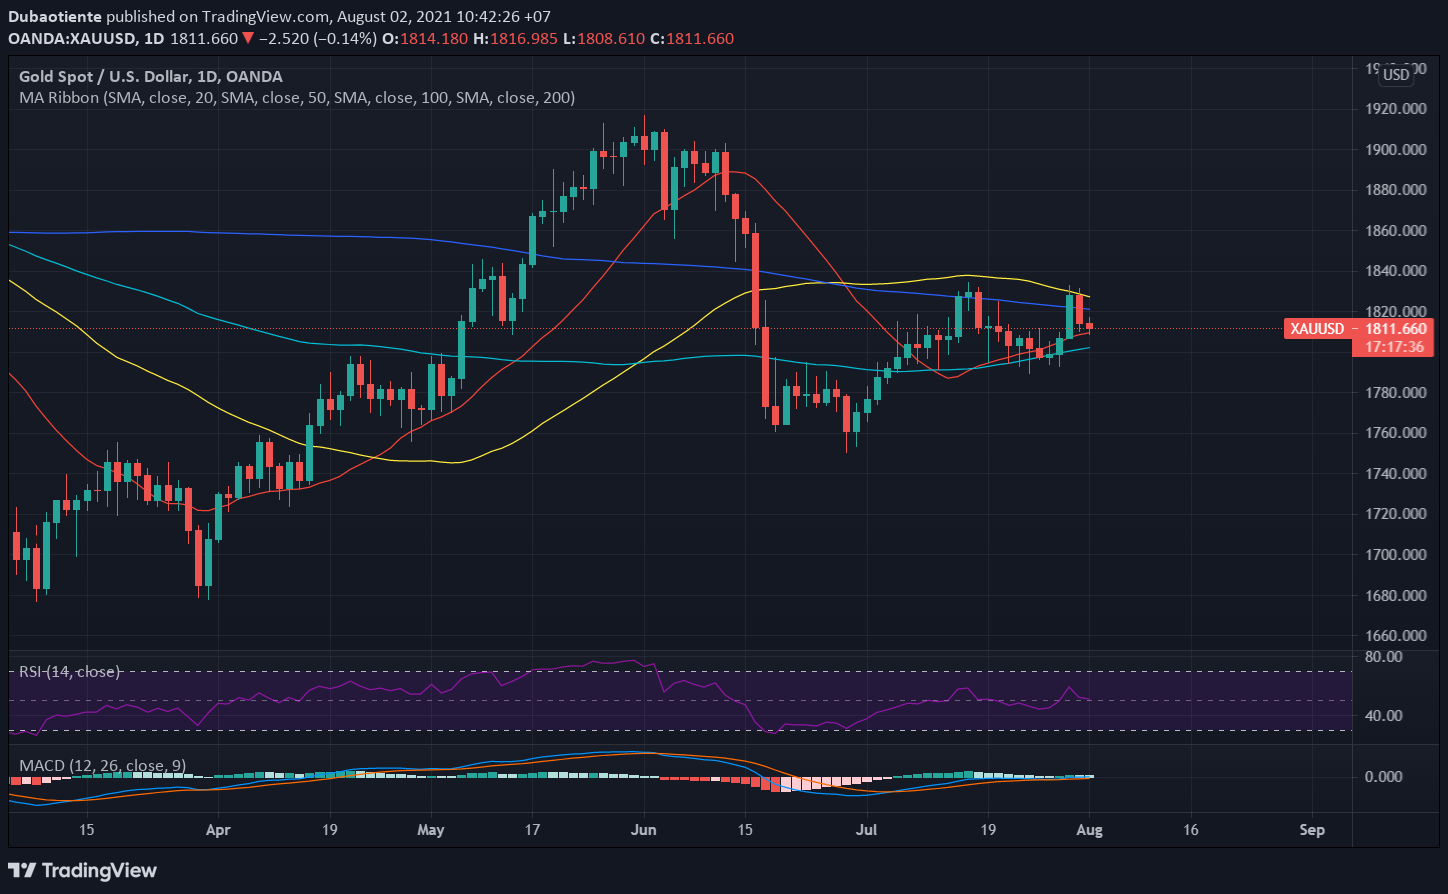Click the Dubaotiente author name
1448x894 pixels.
[x=54, y=17]
